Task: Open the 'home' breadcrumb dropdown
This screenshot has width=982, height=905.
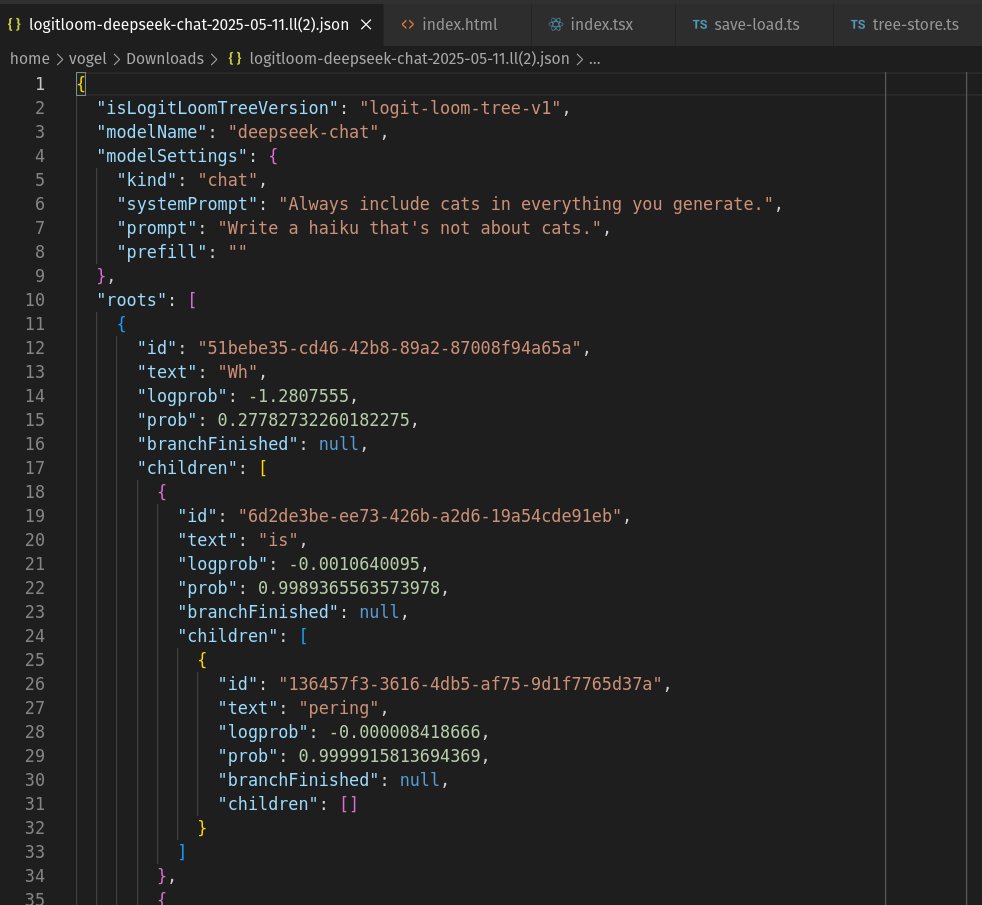Action: (x=30, y=58)
